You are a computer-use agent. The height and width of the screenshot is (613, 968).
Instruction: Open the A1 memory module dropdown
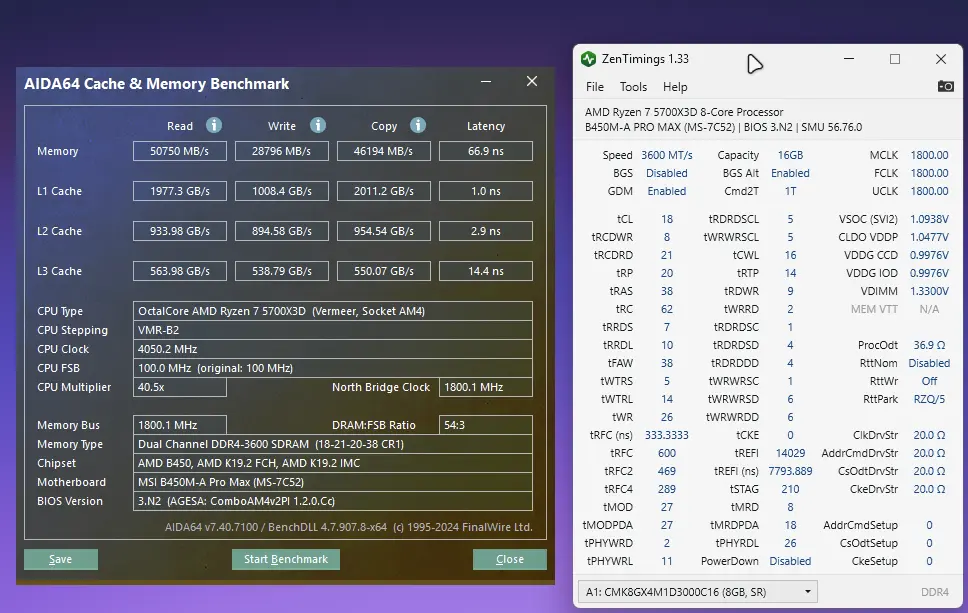point(698,591)
